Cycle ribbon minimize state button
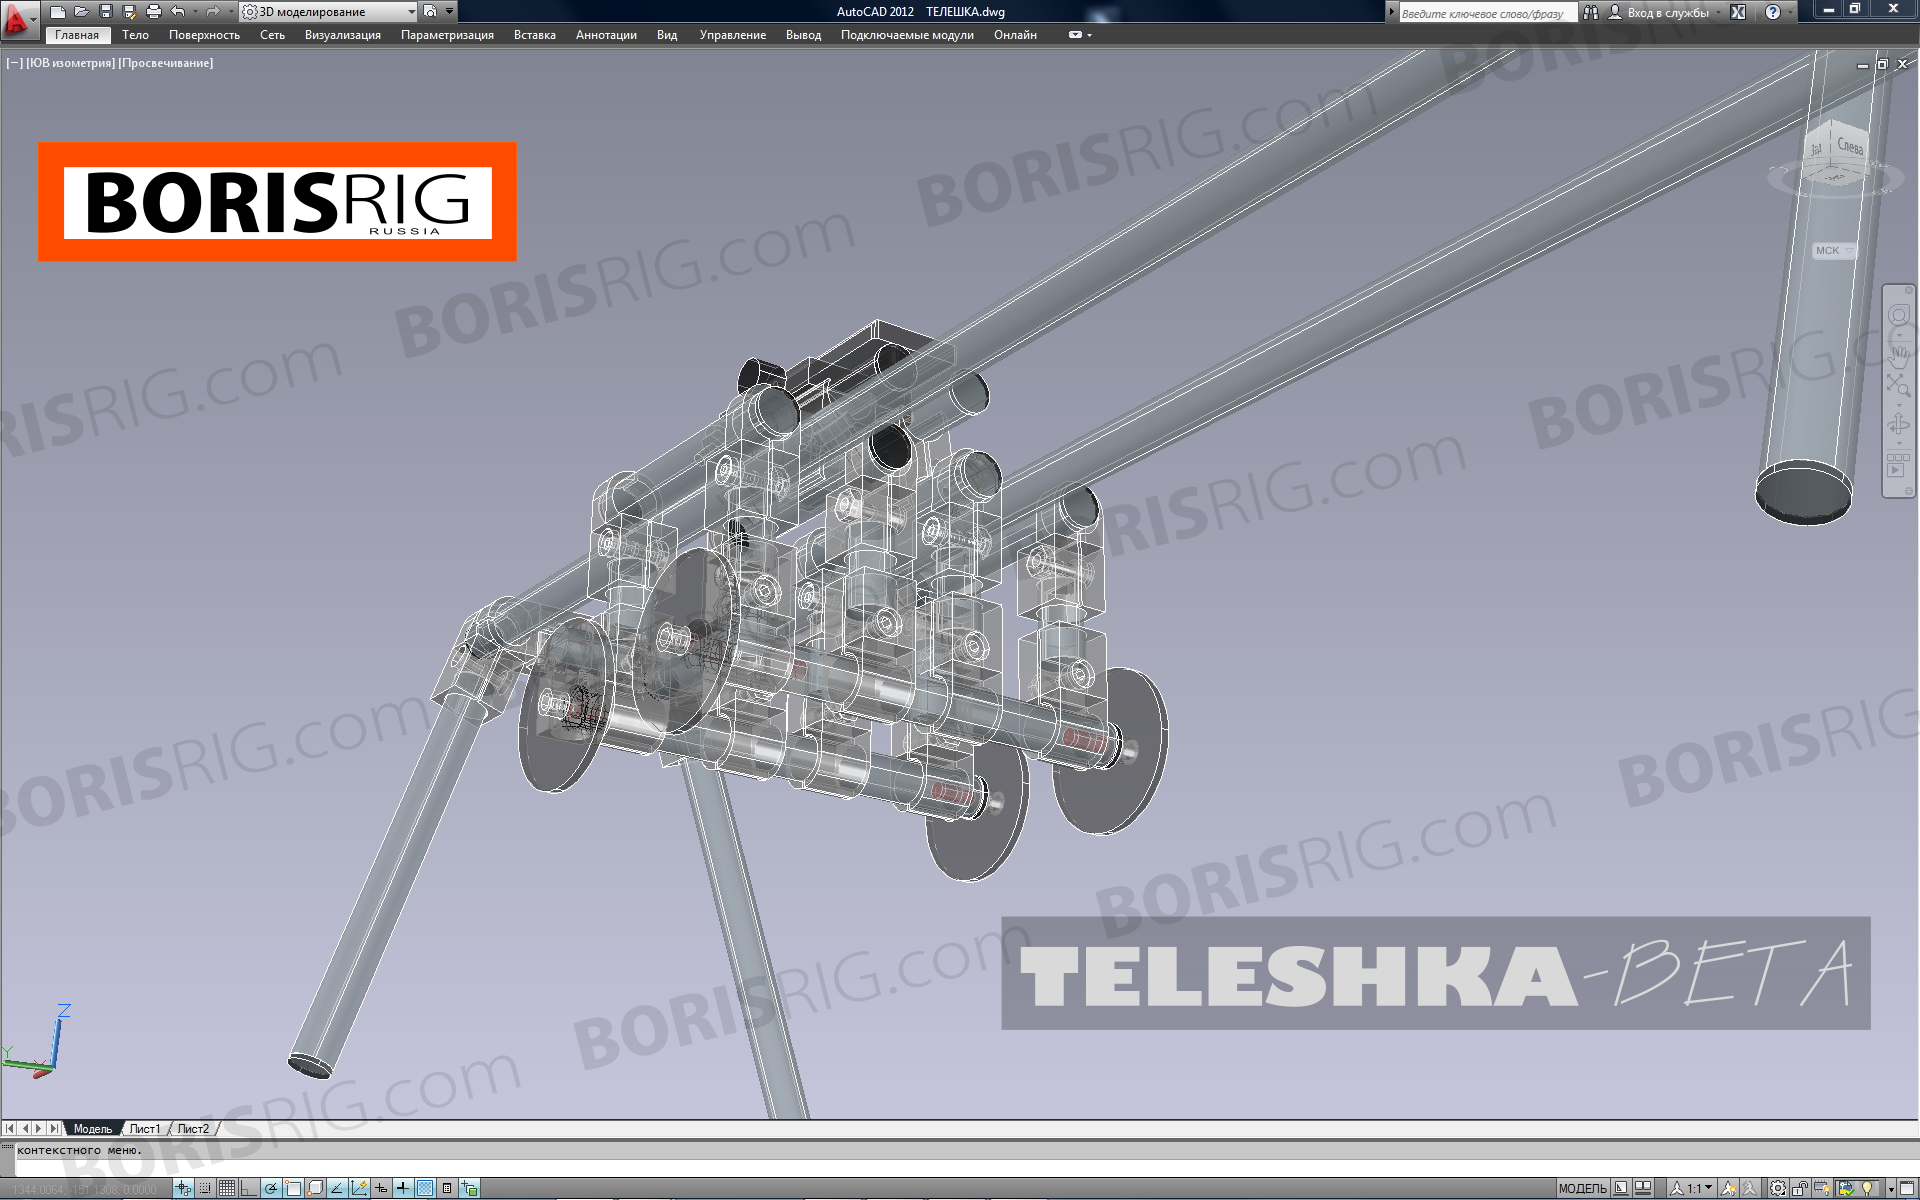The height and width of the screenshot is (1200, 1920). click(1075, 35)
